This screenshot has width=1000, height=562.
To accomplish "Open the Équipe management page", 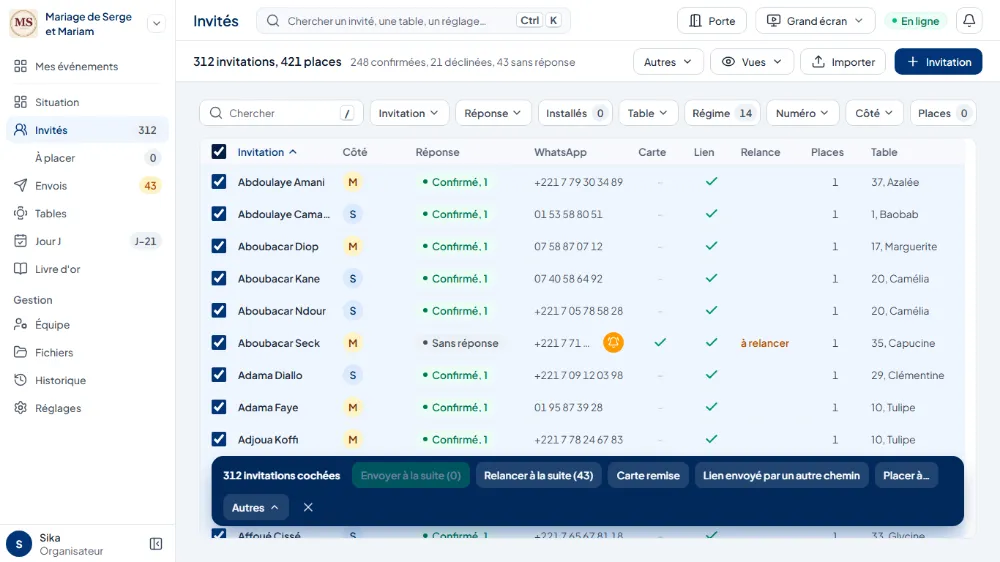I will (87, 325).
